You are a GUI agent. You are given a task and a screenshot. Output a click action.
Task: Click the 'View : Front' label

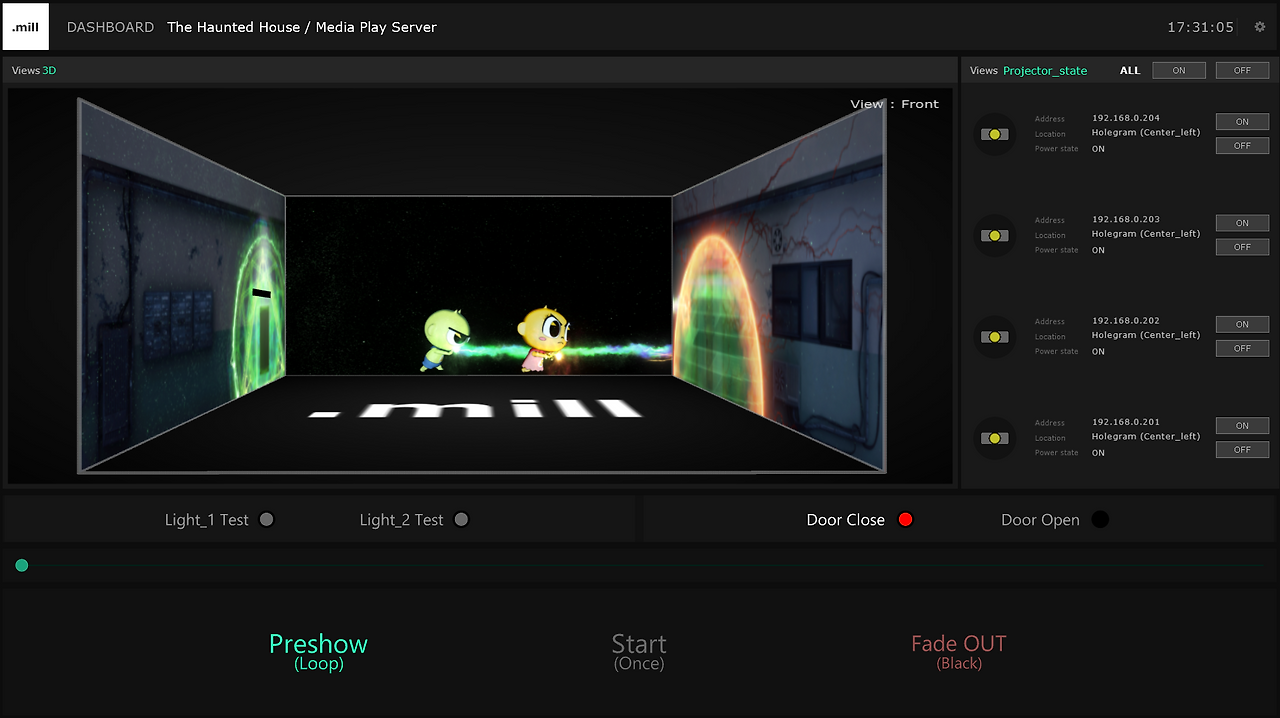[895, 104]
